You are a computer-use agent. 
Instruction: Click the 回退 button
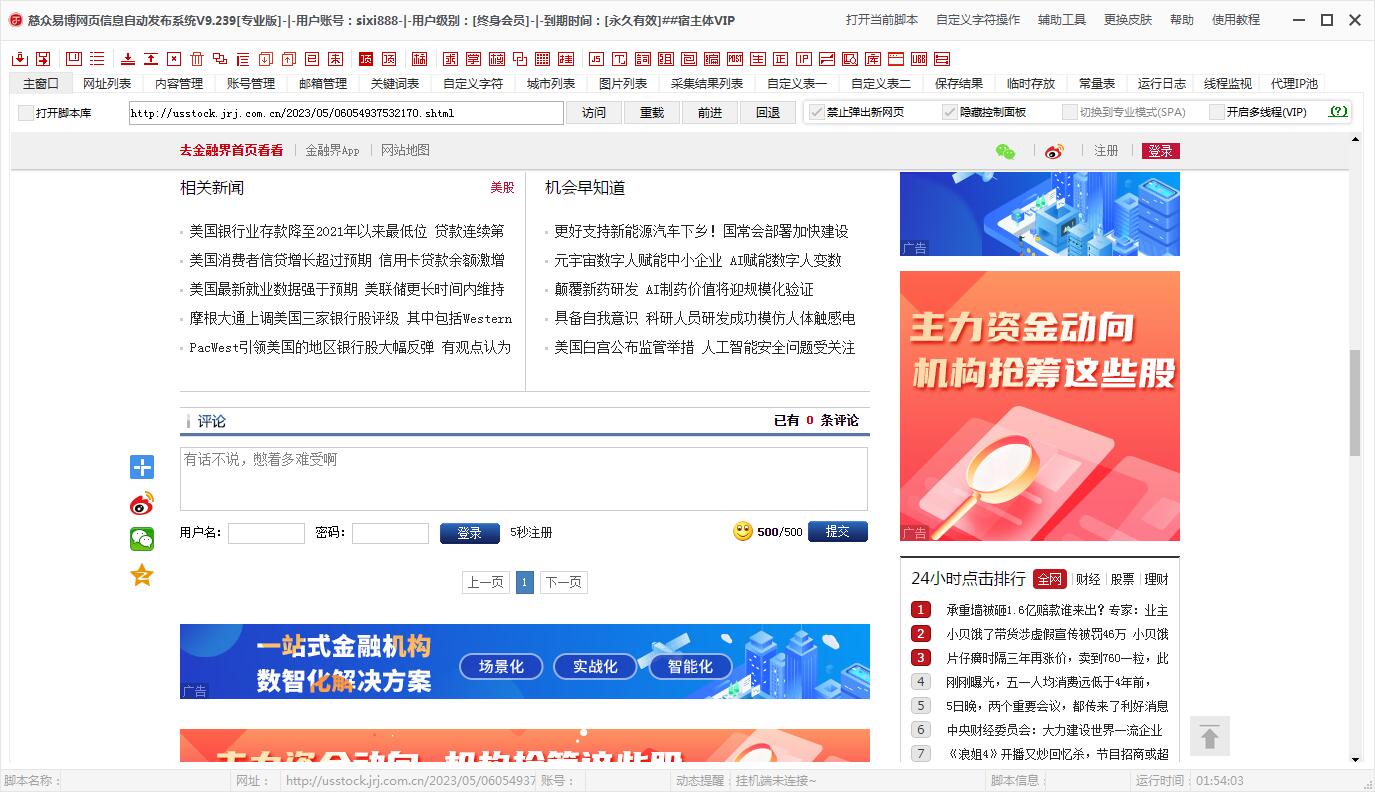click(768, 113)
